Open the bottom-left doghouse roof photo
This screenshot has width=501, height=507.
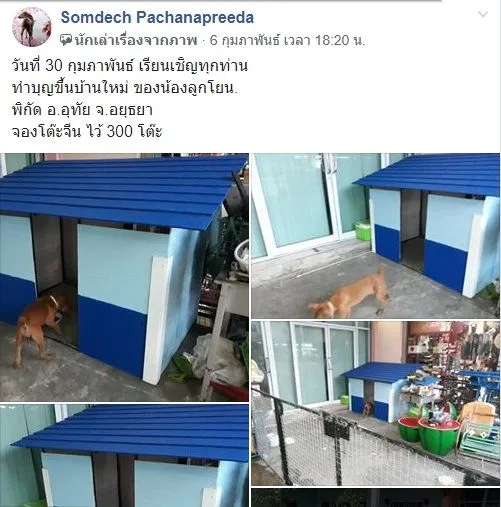tap(124, 456)
